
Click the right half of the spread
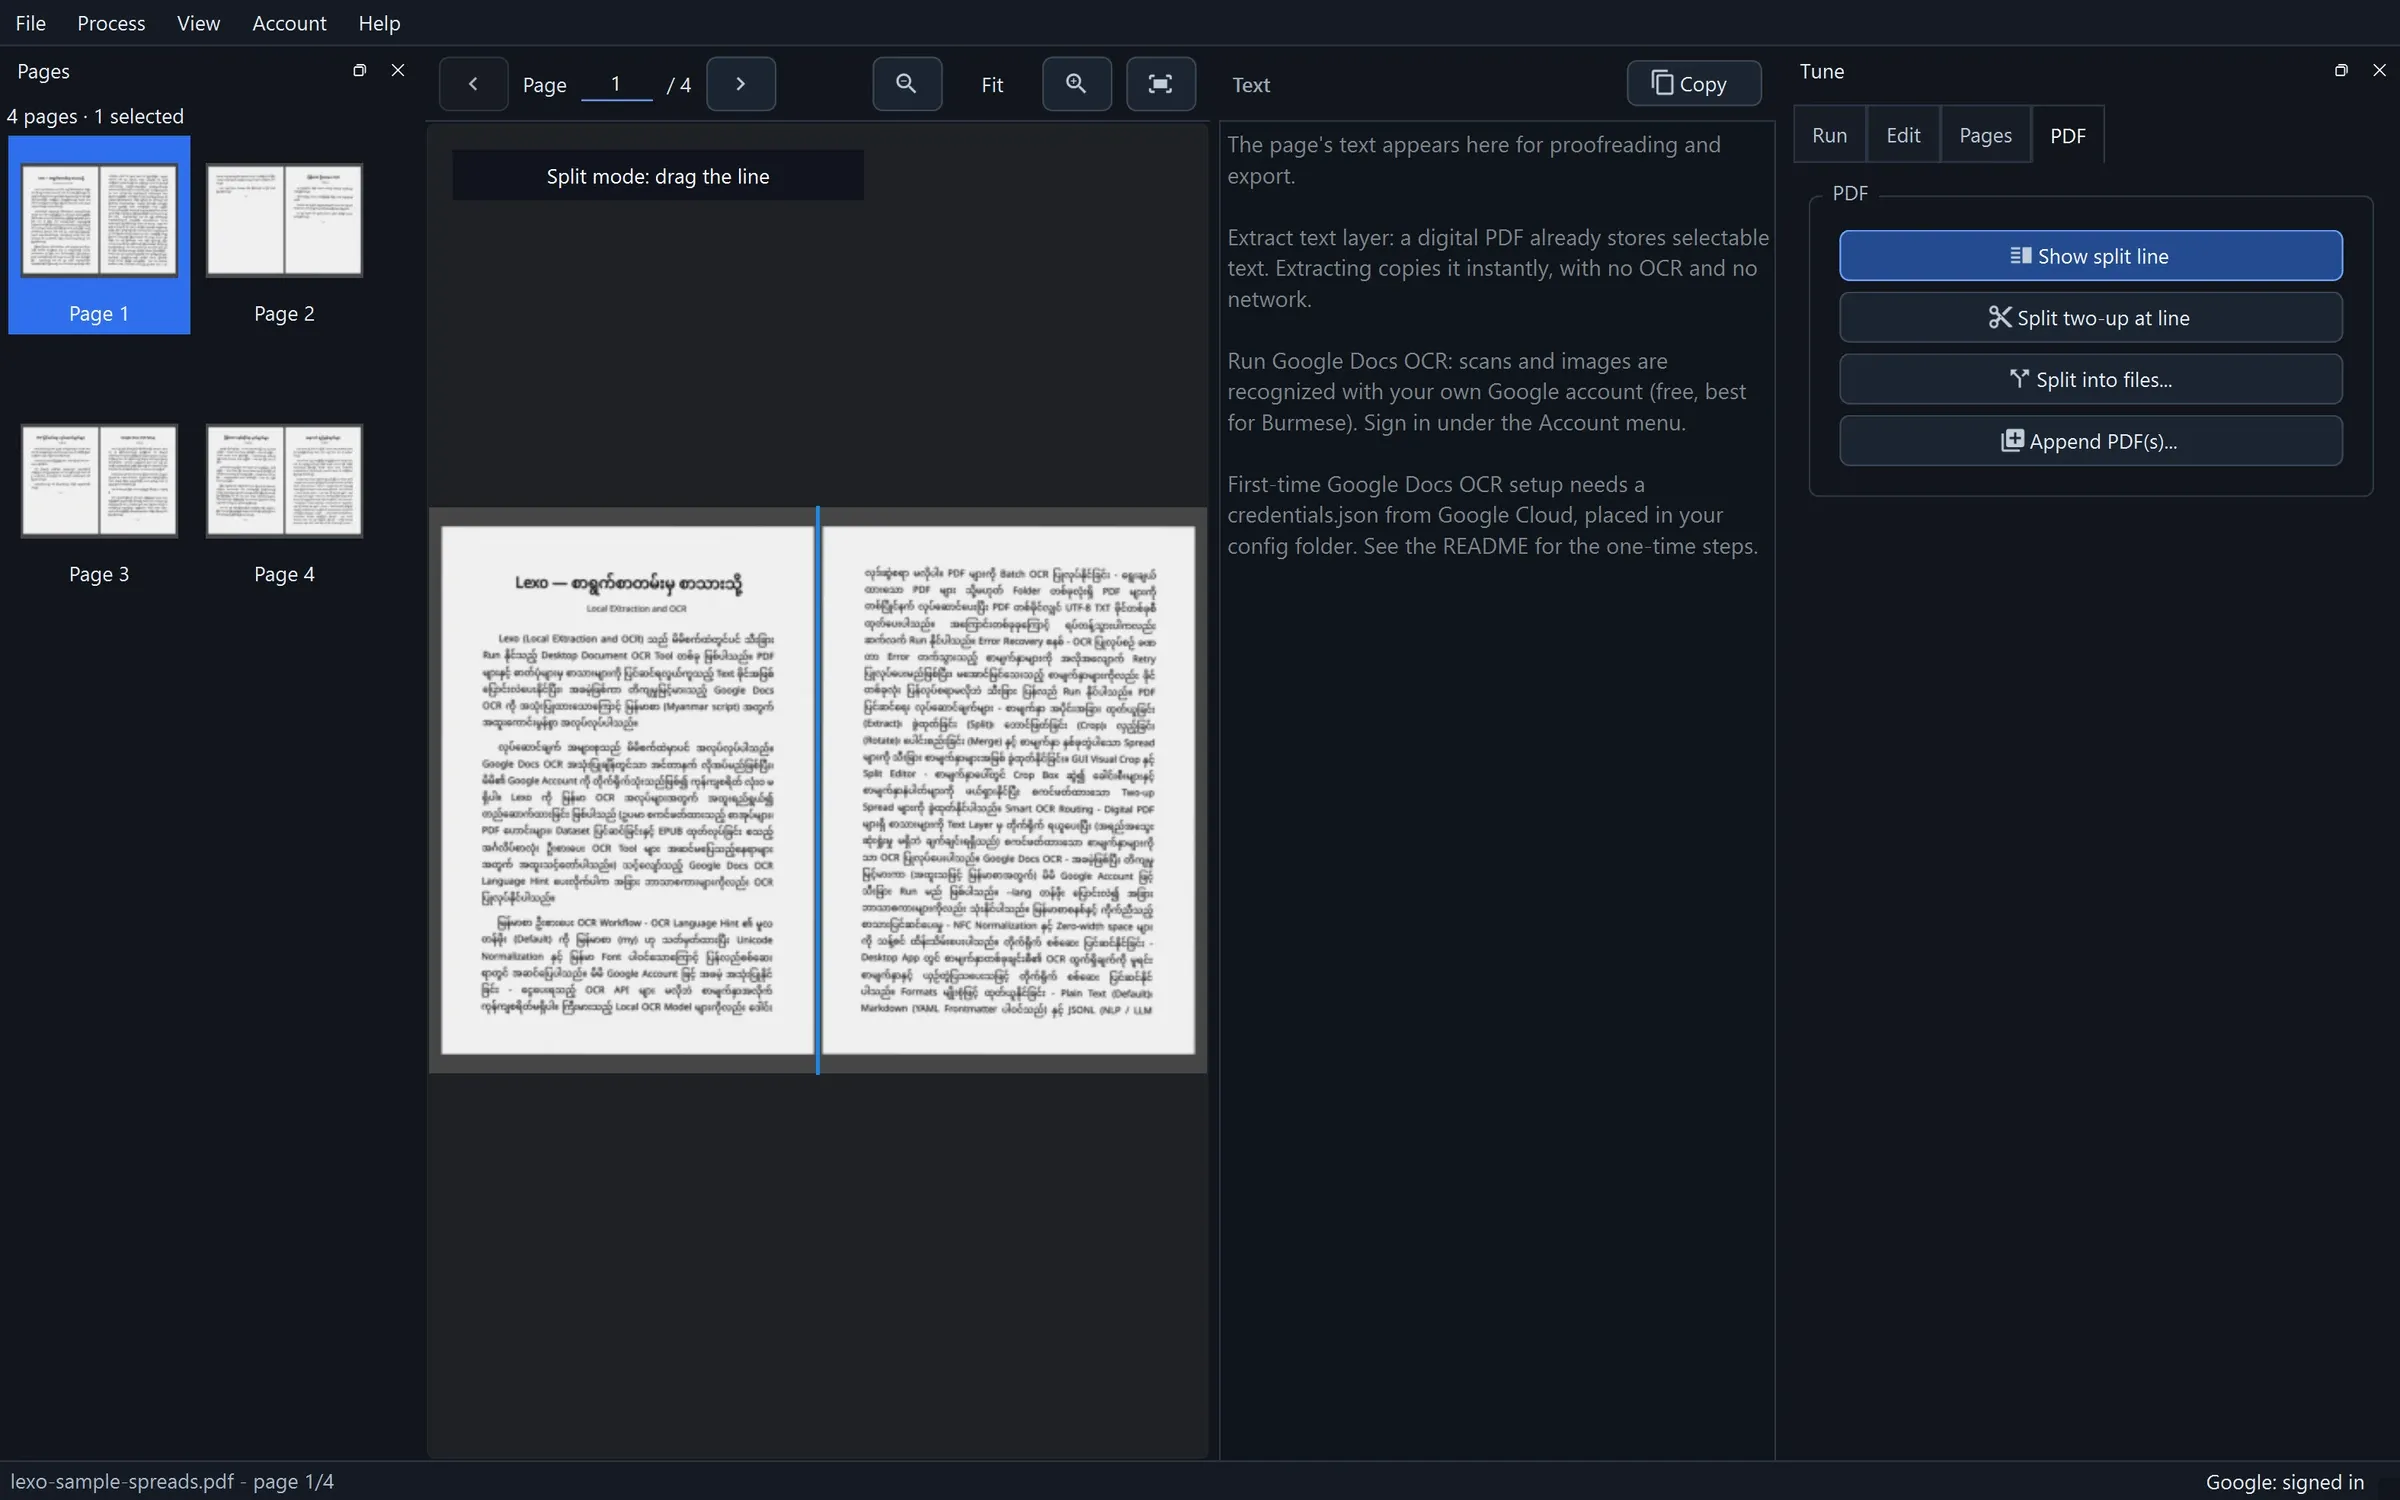1008,790
